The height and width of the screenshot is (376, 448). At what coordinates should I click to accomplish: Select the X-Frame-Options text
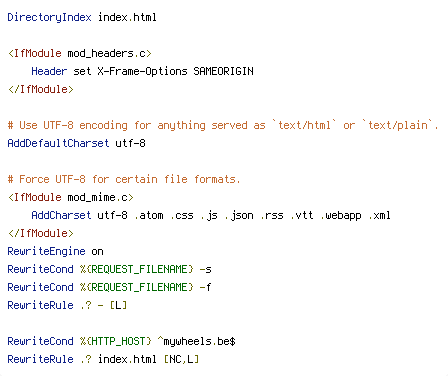[142, 71]
